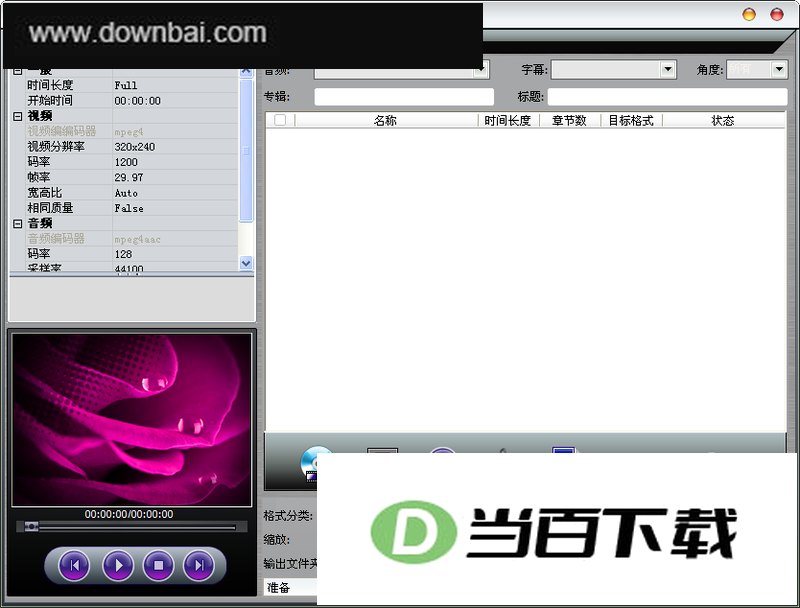Click the 准备 status text
800x608 pixels.
pos(278,588)
